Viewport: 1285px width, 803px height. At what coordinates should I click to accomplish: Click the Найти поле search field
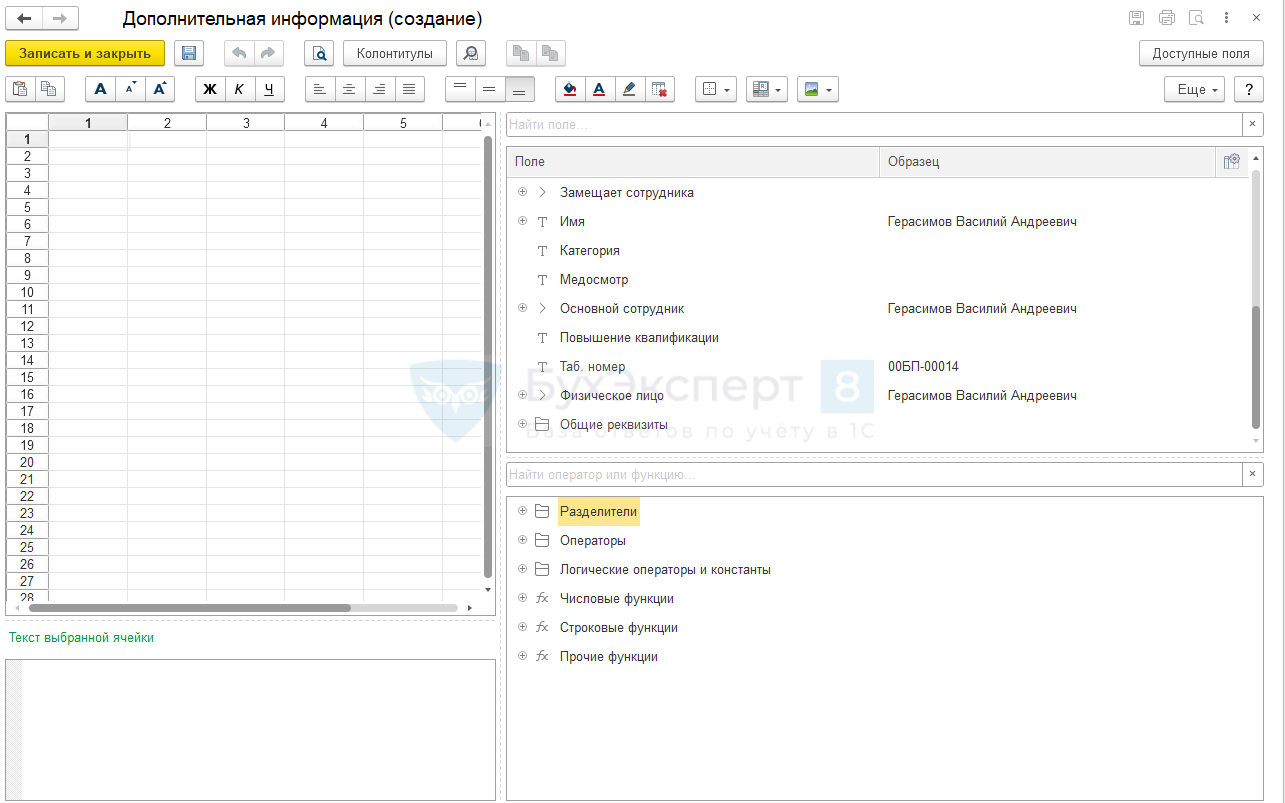coord(872,124)
